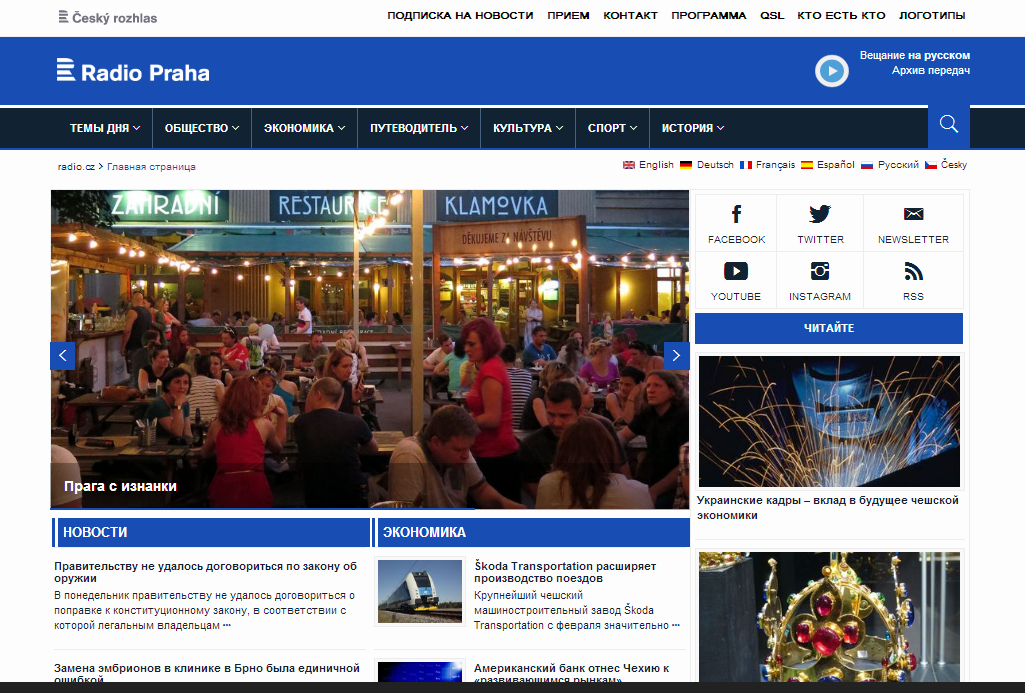Screen dimensions: 1025x693
Task: Open the КУЛЬТУРА dropdown menu
Action: pyautogui.click(x=528, y=128)
